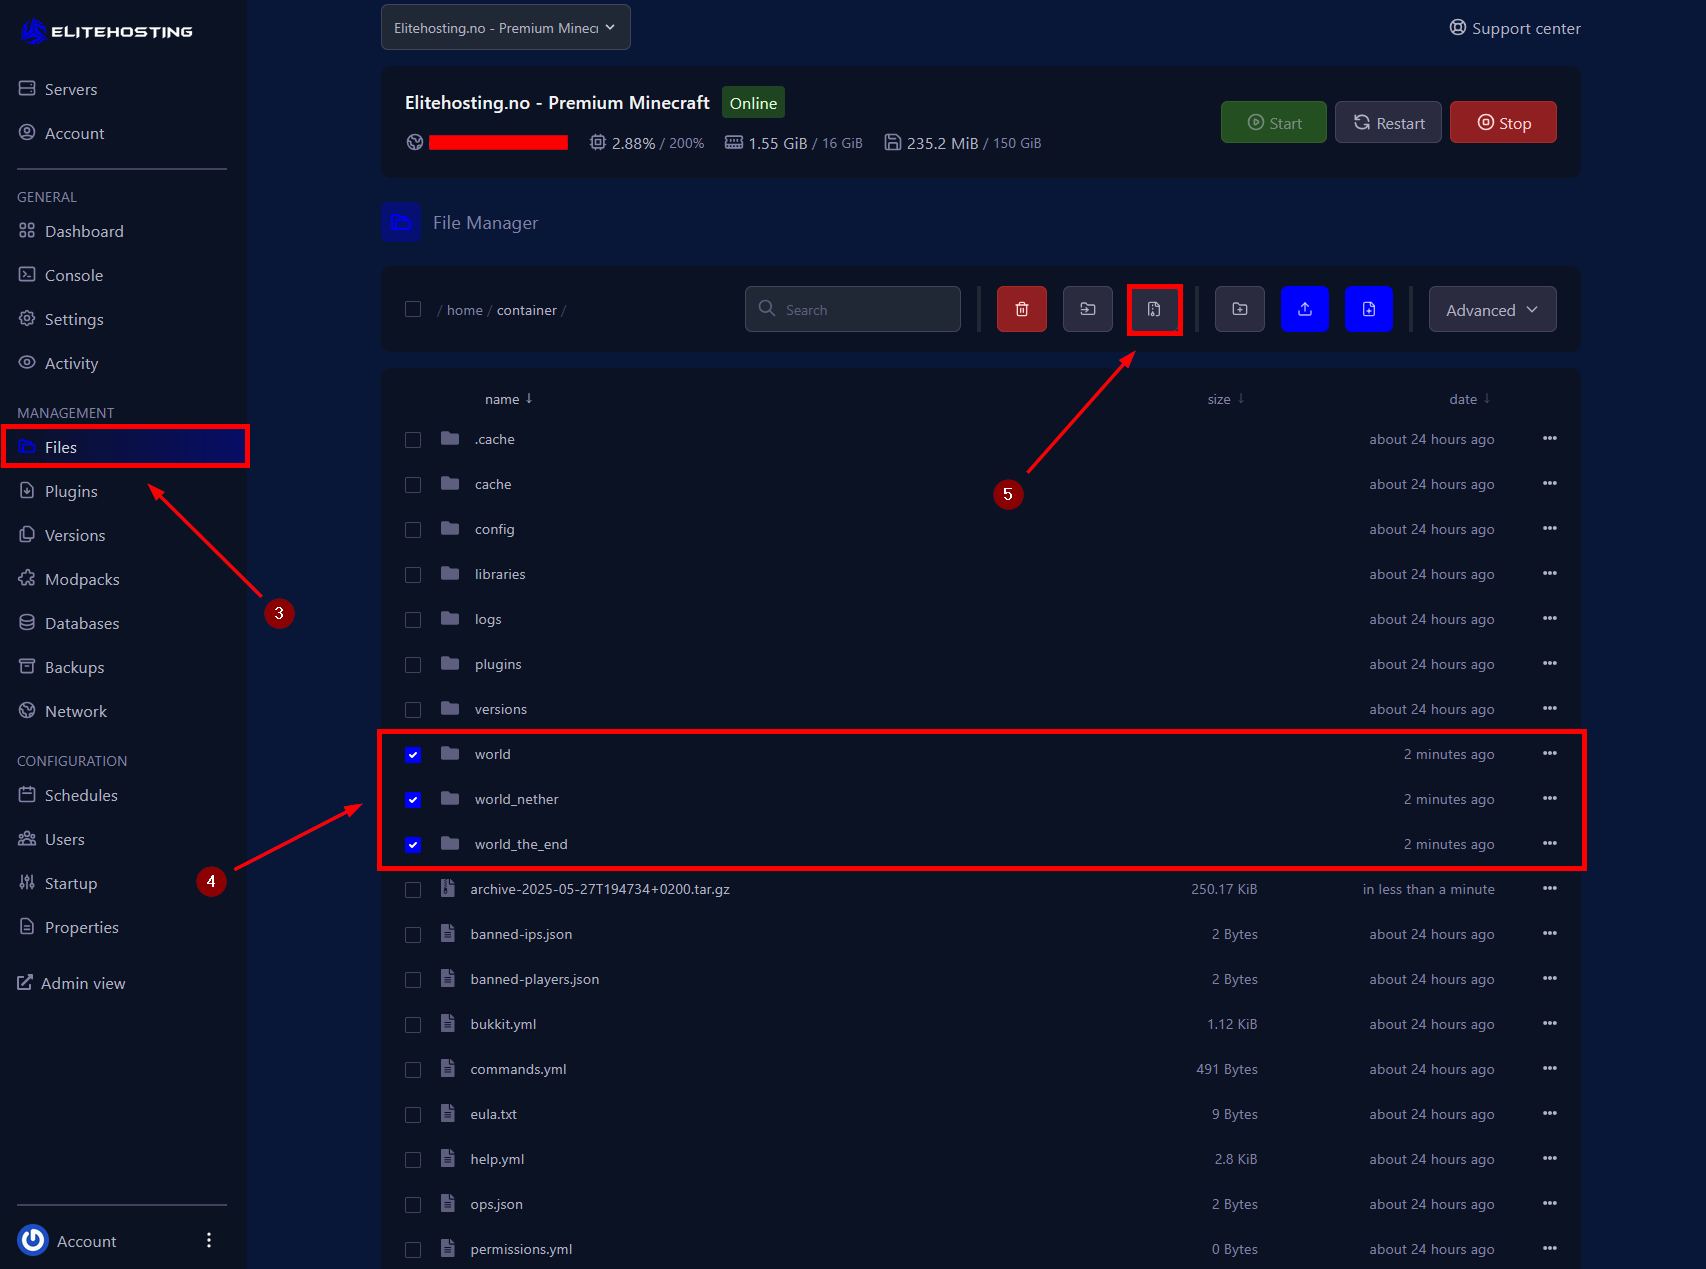Sort files by size column

click(1226, 399)
